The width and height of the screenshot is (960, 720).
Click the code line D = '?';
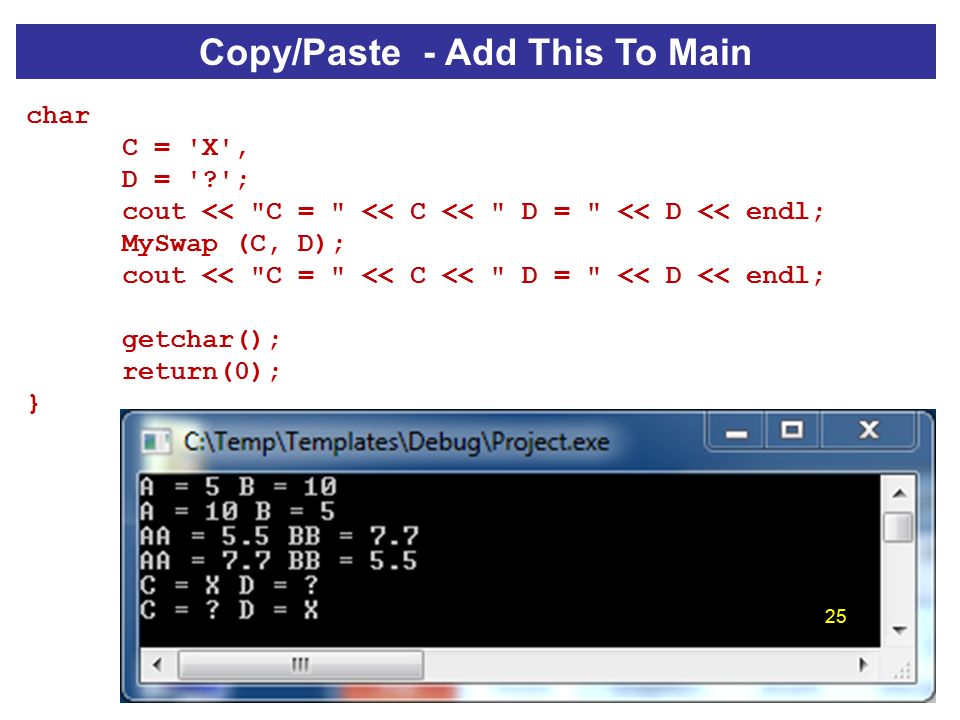(184, 179)
